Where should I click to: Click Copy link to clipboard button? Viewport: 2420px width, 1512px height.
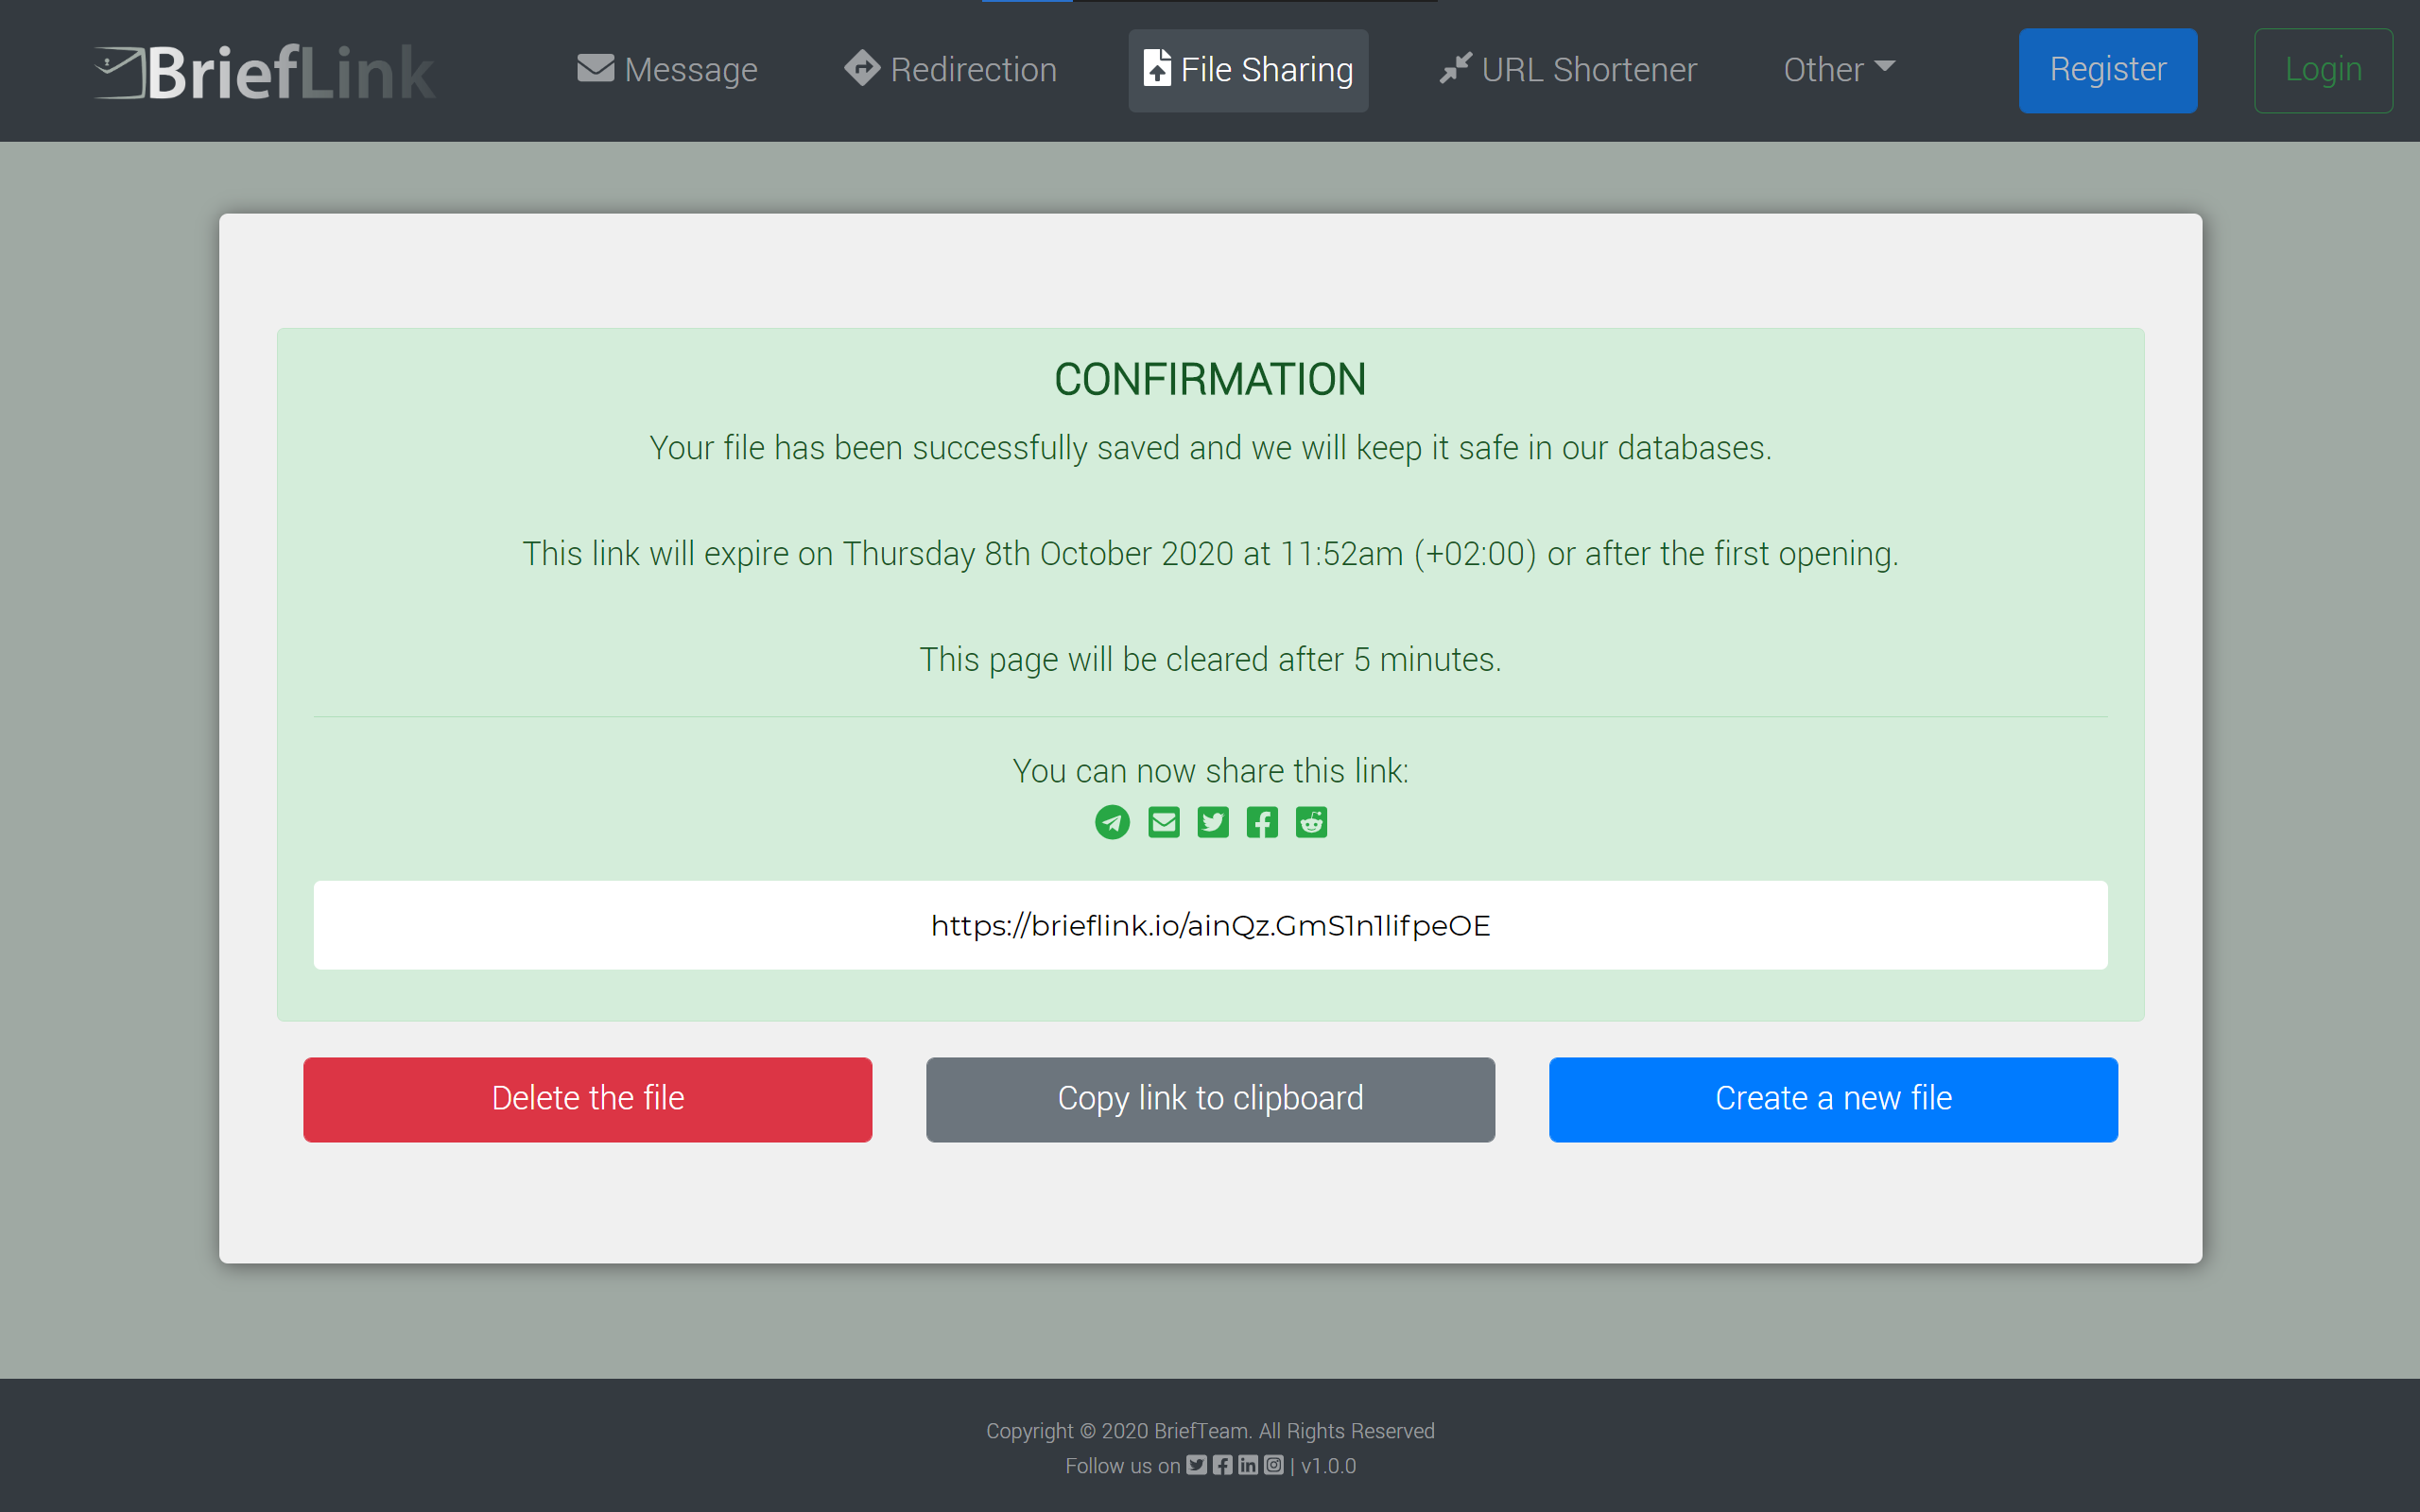1210,1099
